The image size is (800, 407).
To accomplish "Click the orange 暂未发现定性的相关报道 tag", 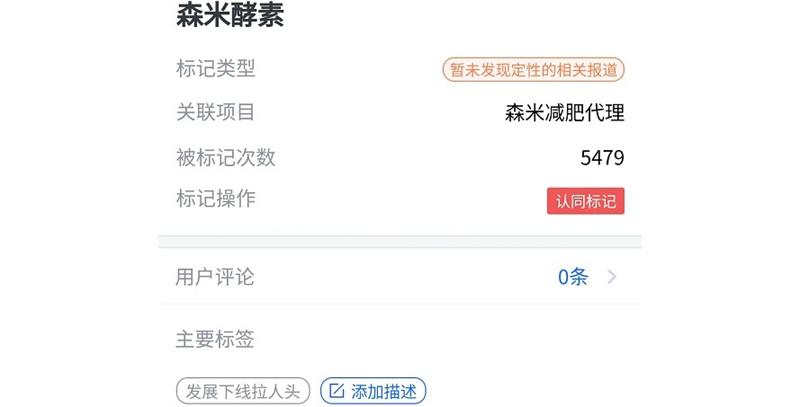I will [x=534, y=69].
